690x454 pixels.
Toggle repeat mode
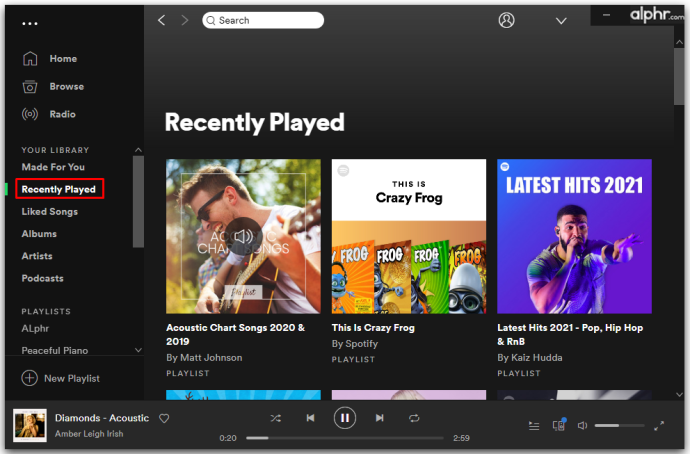pos(414,418)
